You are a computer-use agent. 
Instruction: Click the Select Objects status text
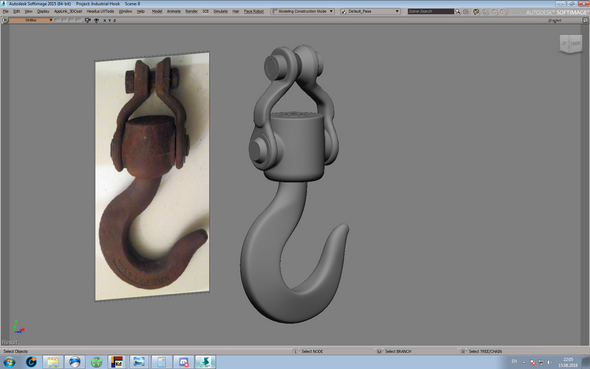point(15,351)
